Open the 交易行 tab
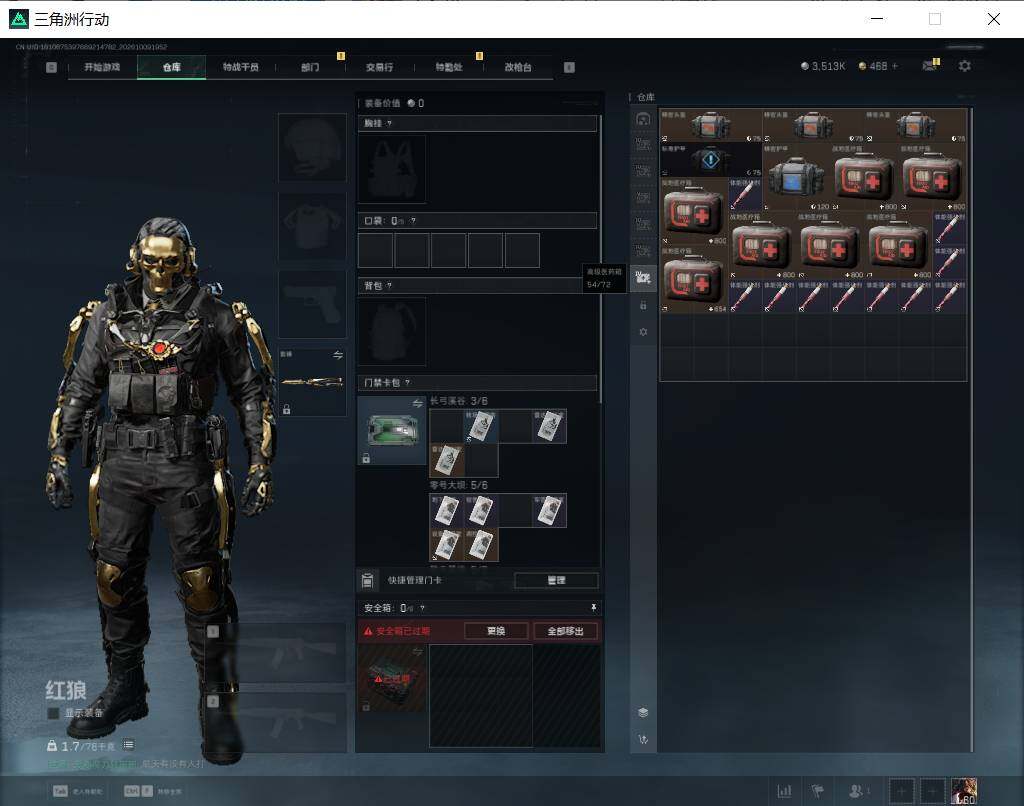Image resolution: width=1024 pixels, height=806 pixels. pyautogui.click(x=379, y=67)
